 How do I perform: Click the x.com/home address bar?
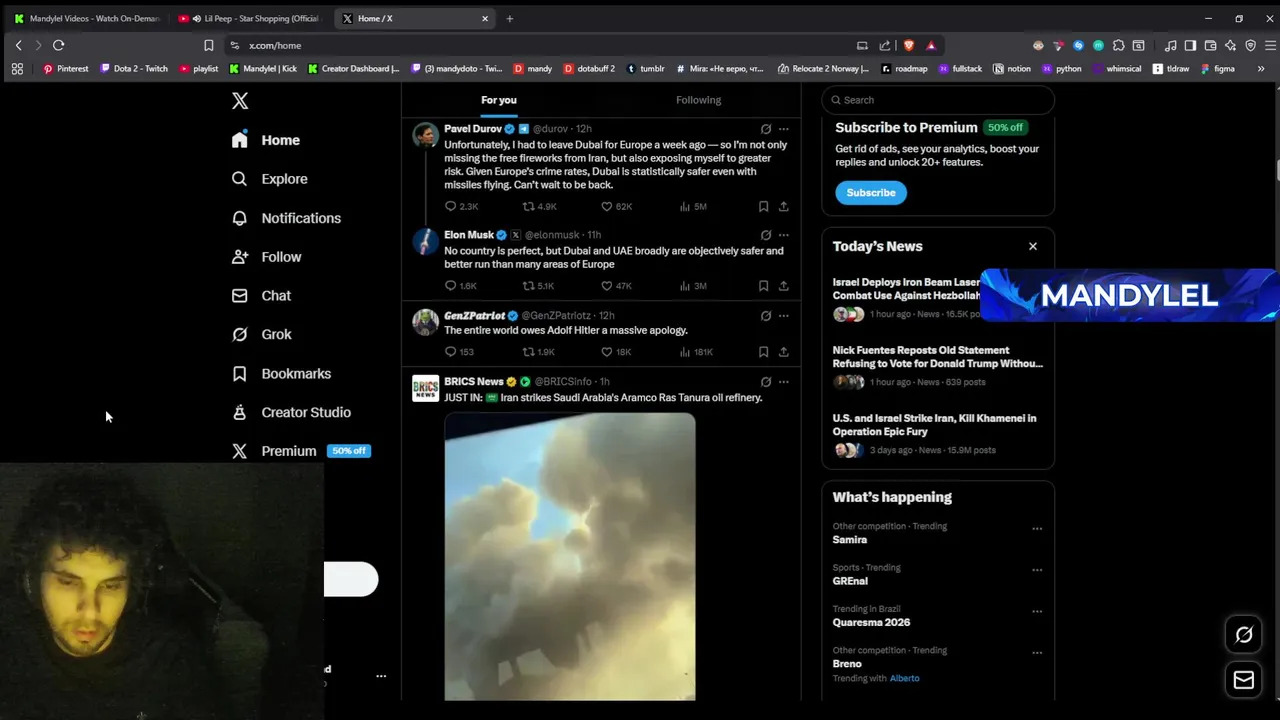(538, 45)
